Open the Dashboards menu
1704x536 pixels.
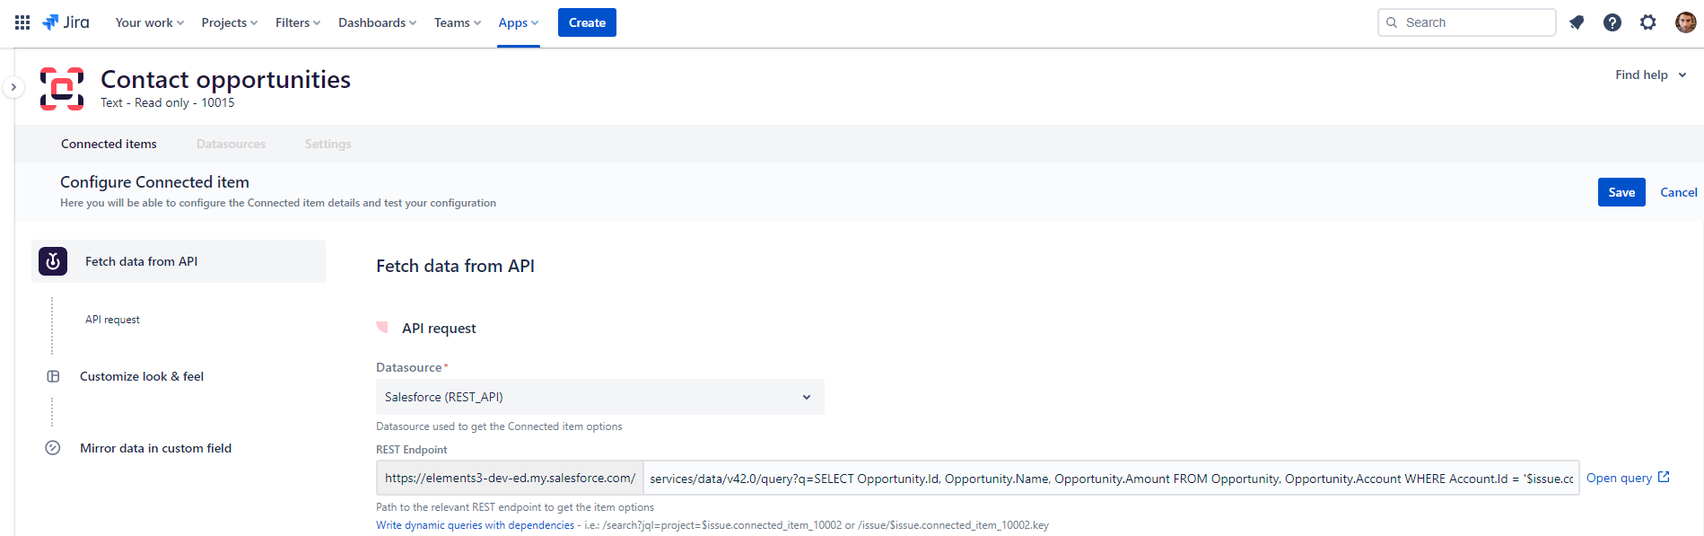(377, 22)
